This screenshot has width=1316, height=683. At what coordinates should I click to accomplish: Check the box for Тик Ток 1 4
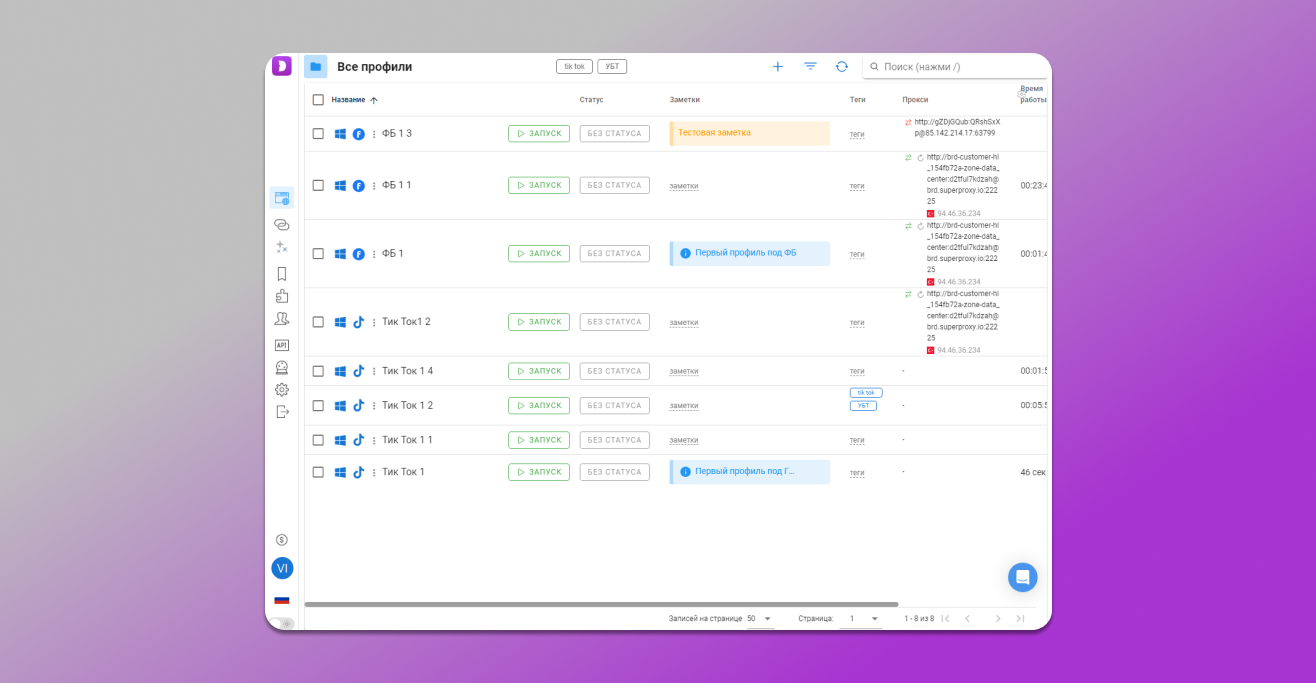(318, 371)
